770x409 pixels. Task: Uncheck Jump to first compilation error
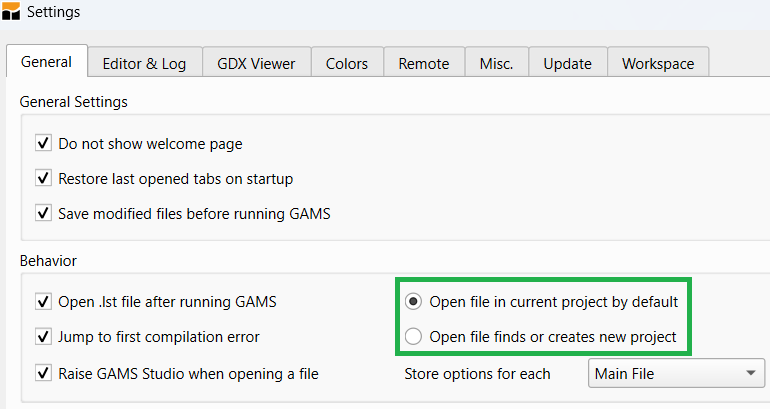[x=43, y=337]
